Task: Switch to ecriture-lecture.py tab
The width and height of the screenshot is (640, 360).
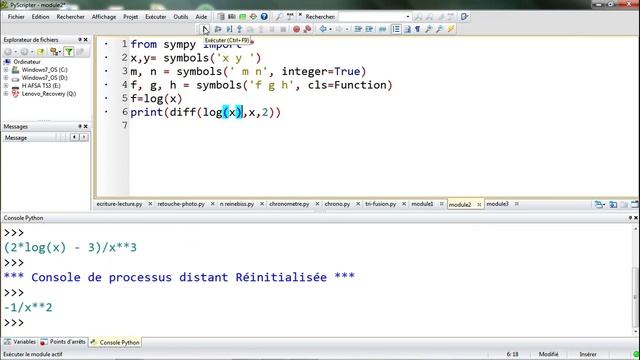Action: [119, 204]
